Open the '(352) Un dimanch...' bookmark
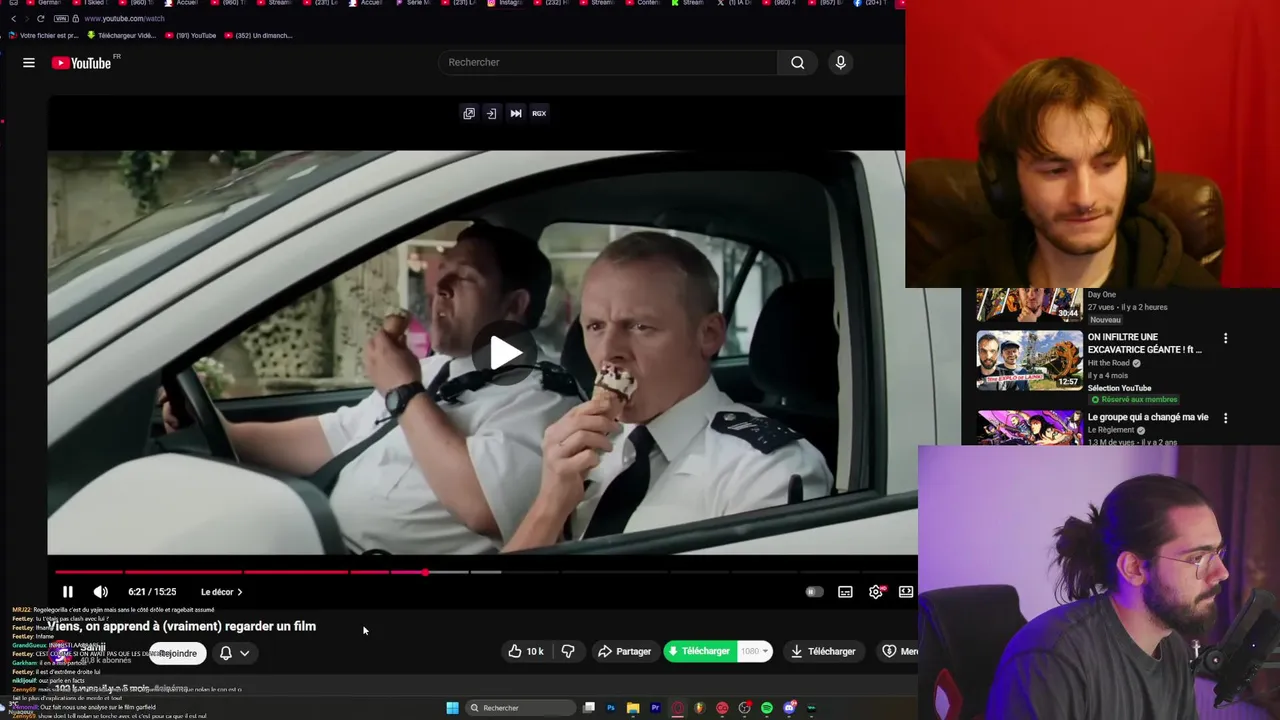This screenshot has width=1280, height=720. (259, 35)
